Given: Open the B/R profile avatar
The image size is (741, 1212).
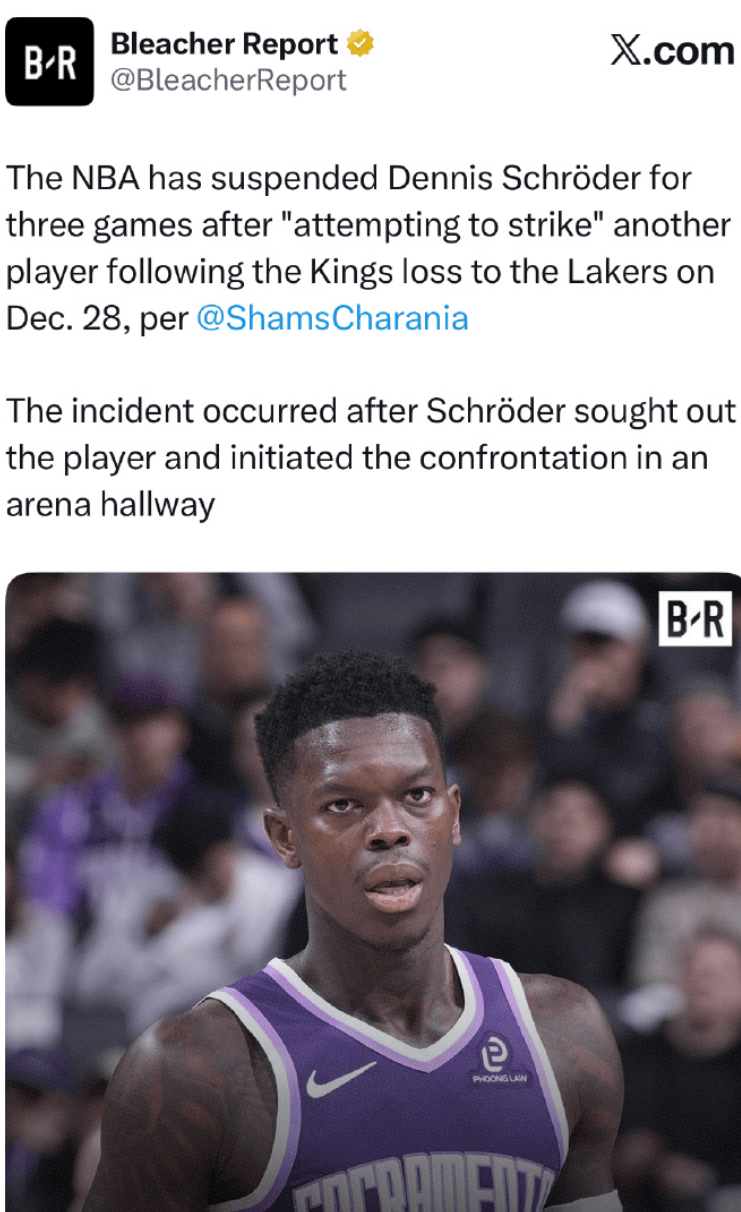Looking at the screenshot, I should coord(49,61).
